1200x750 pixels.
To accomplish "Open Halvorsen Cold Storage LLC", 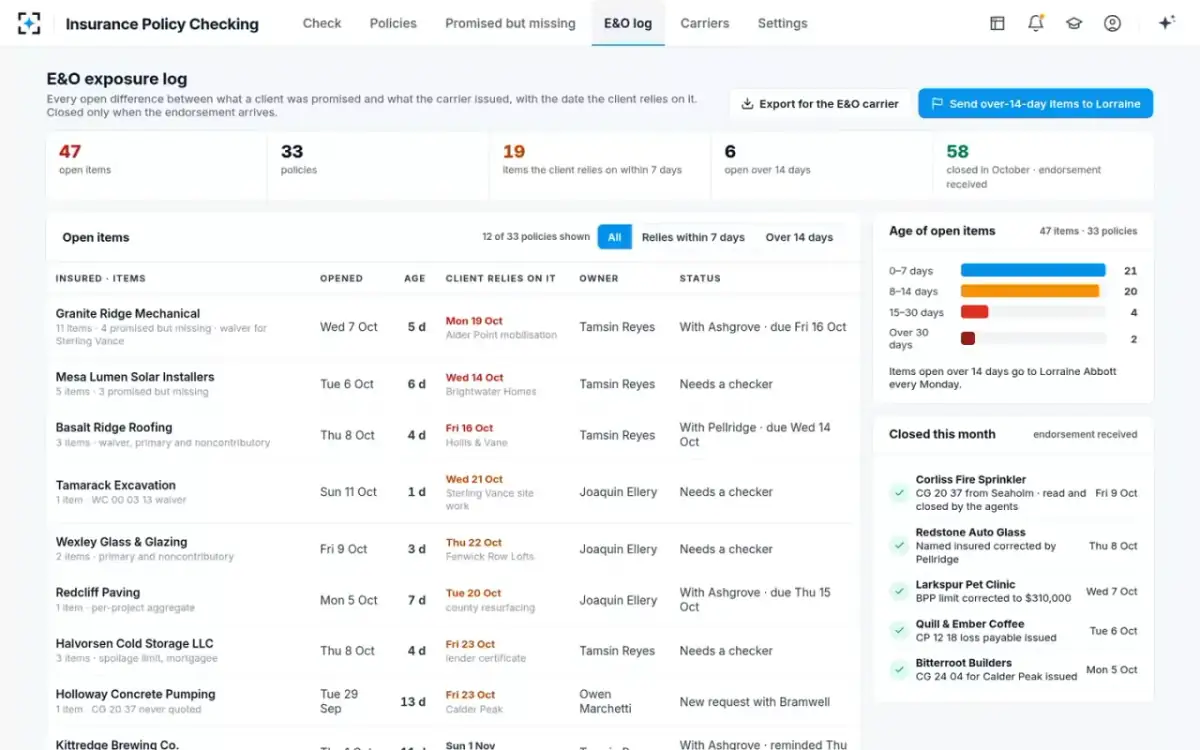I will click(453, 651).
